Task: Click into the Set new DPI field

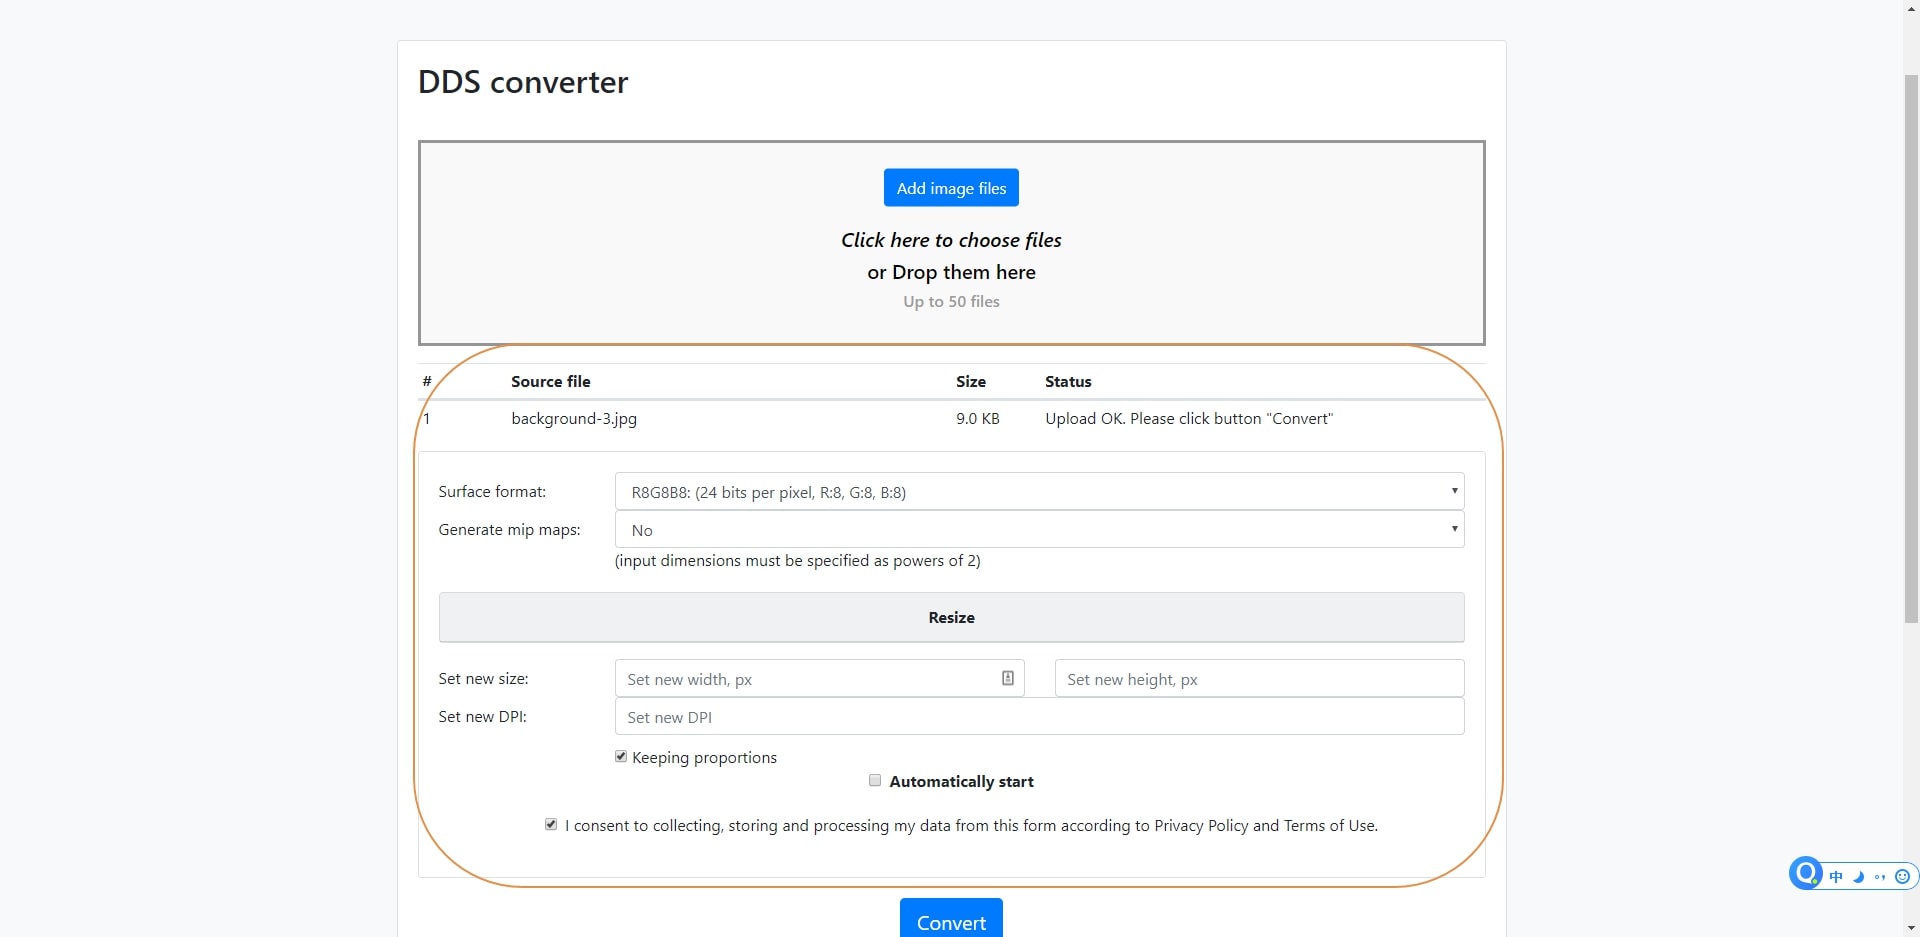Action: click(x=1039, y=717)
